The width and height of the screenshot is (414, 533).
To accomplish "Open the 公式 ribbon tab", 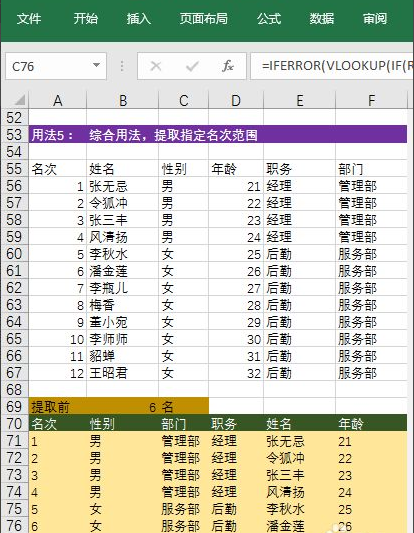I will tap(269, 18).
